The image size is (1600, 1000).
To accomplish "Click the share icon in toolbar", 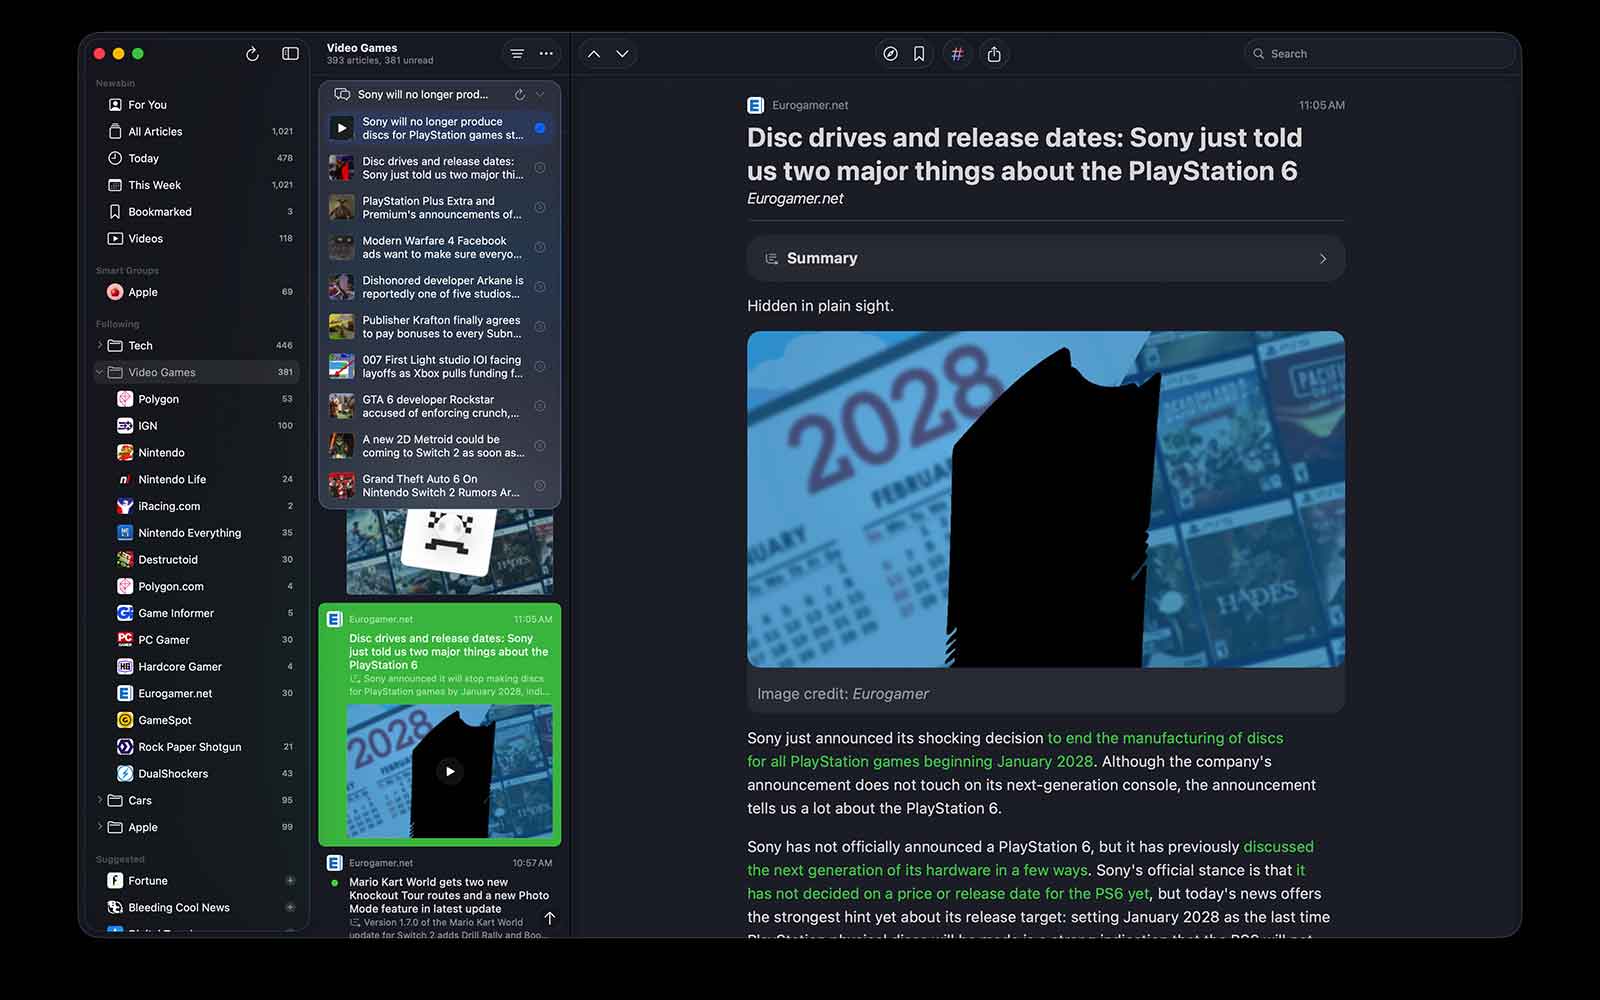I will coord(994,54).
